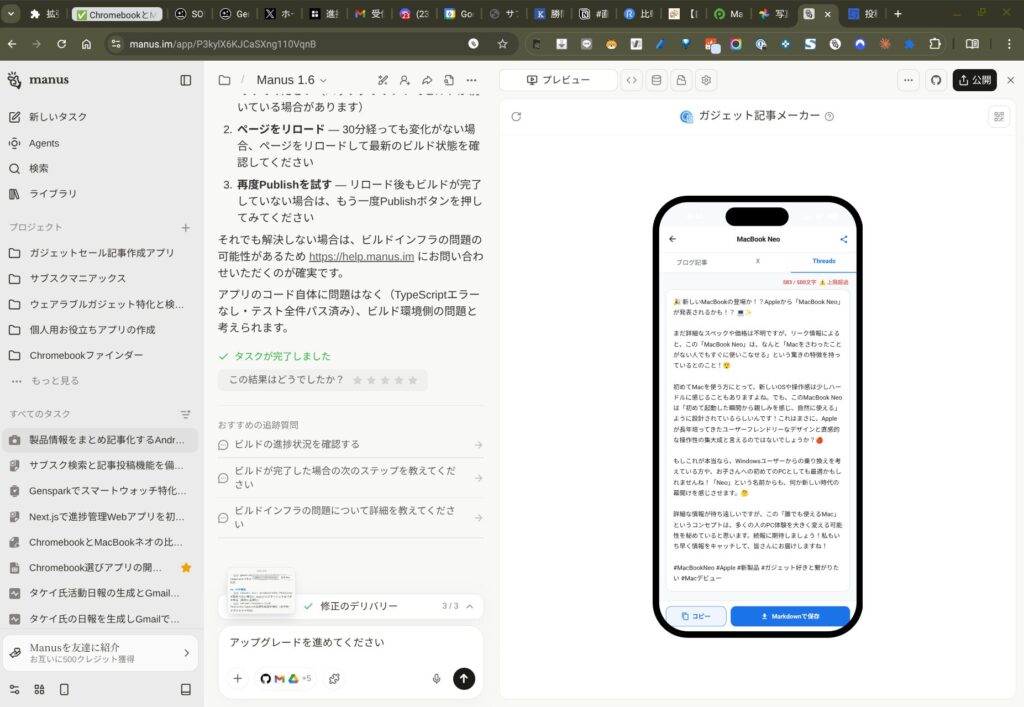Reload the app preview with refresh icon
The width and height of the screenshot is (1024, 707).
[516, 116]
